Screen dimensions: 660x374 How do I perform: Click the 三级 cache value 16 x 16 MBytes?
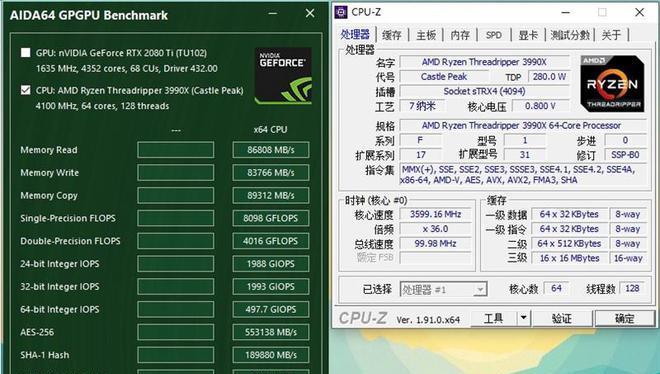[570, 258]
